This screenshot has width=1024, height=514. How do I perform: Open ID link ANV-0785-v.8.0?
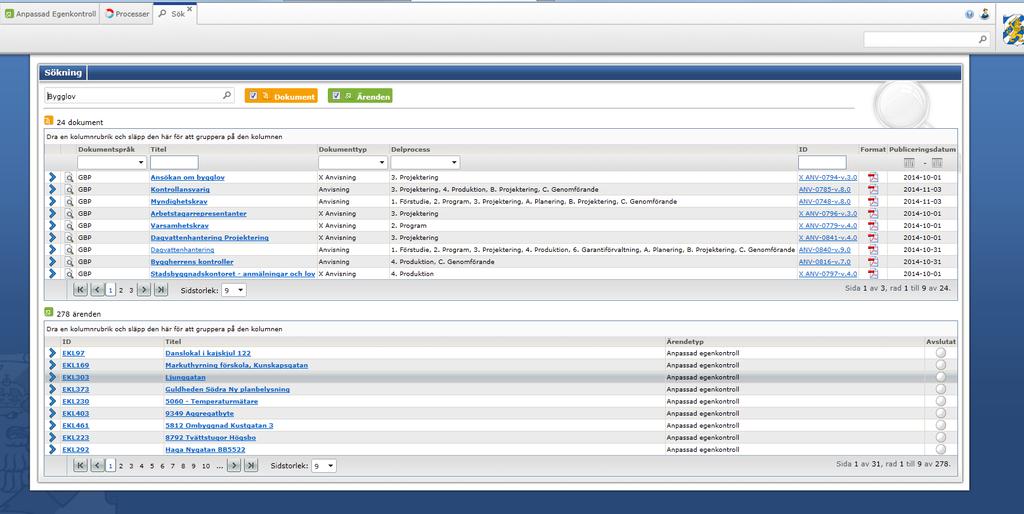click(x=824, y=189)
